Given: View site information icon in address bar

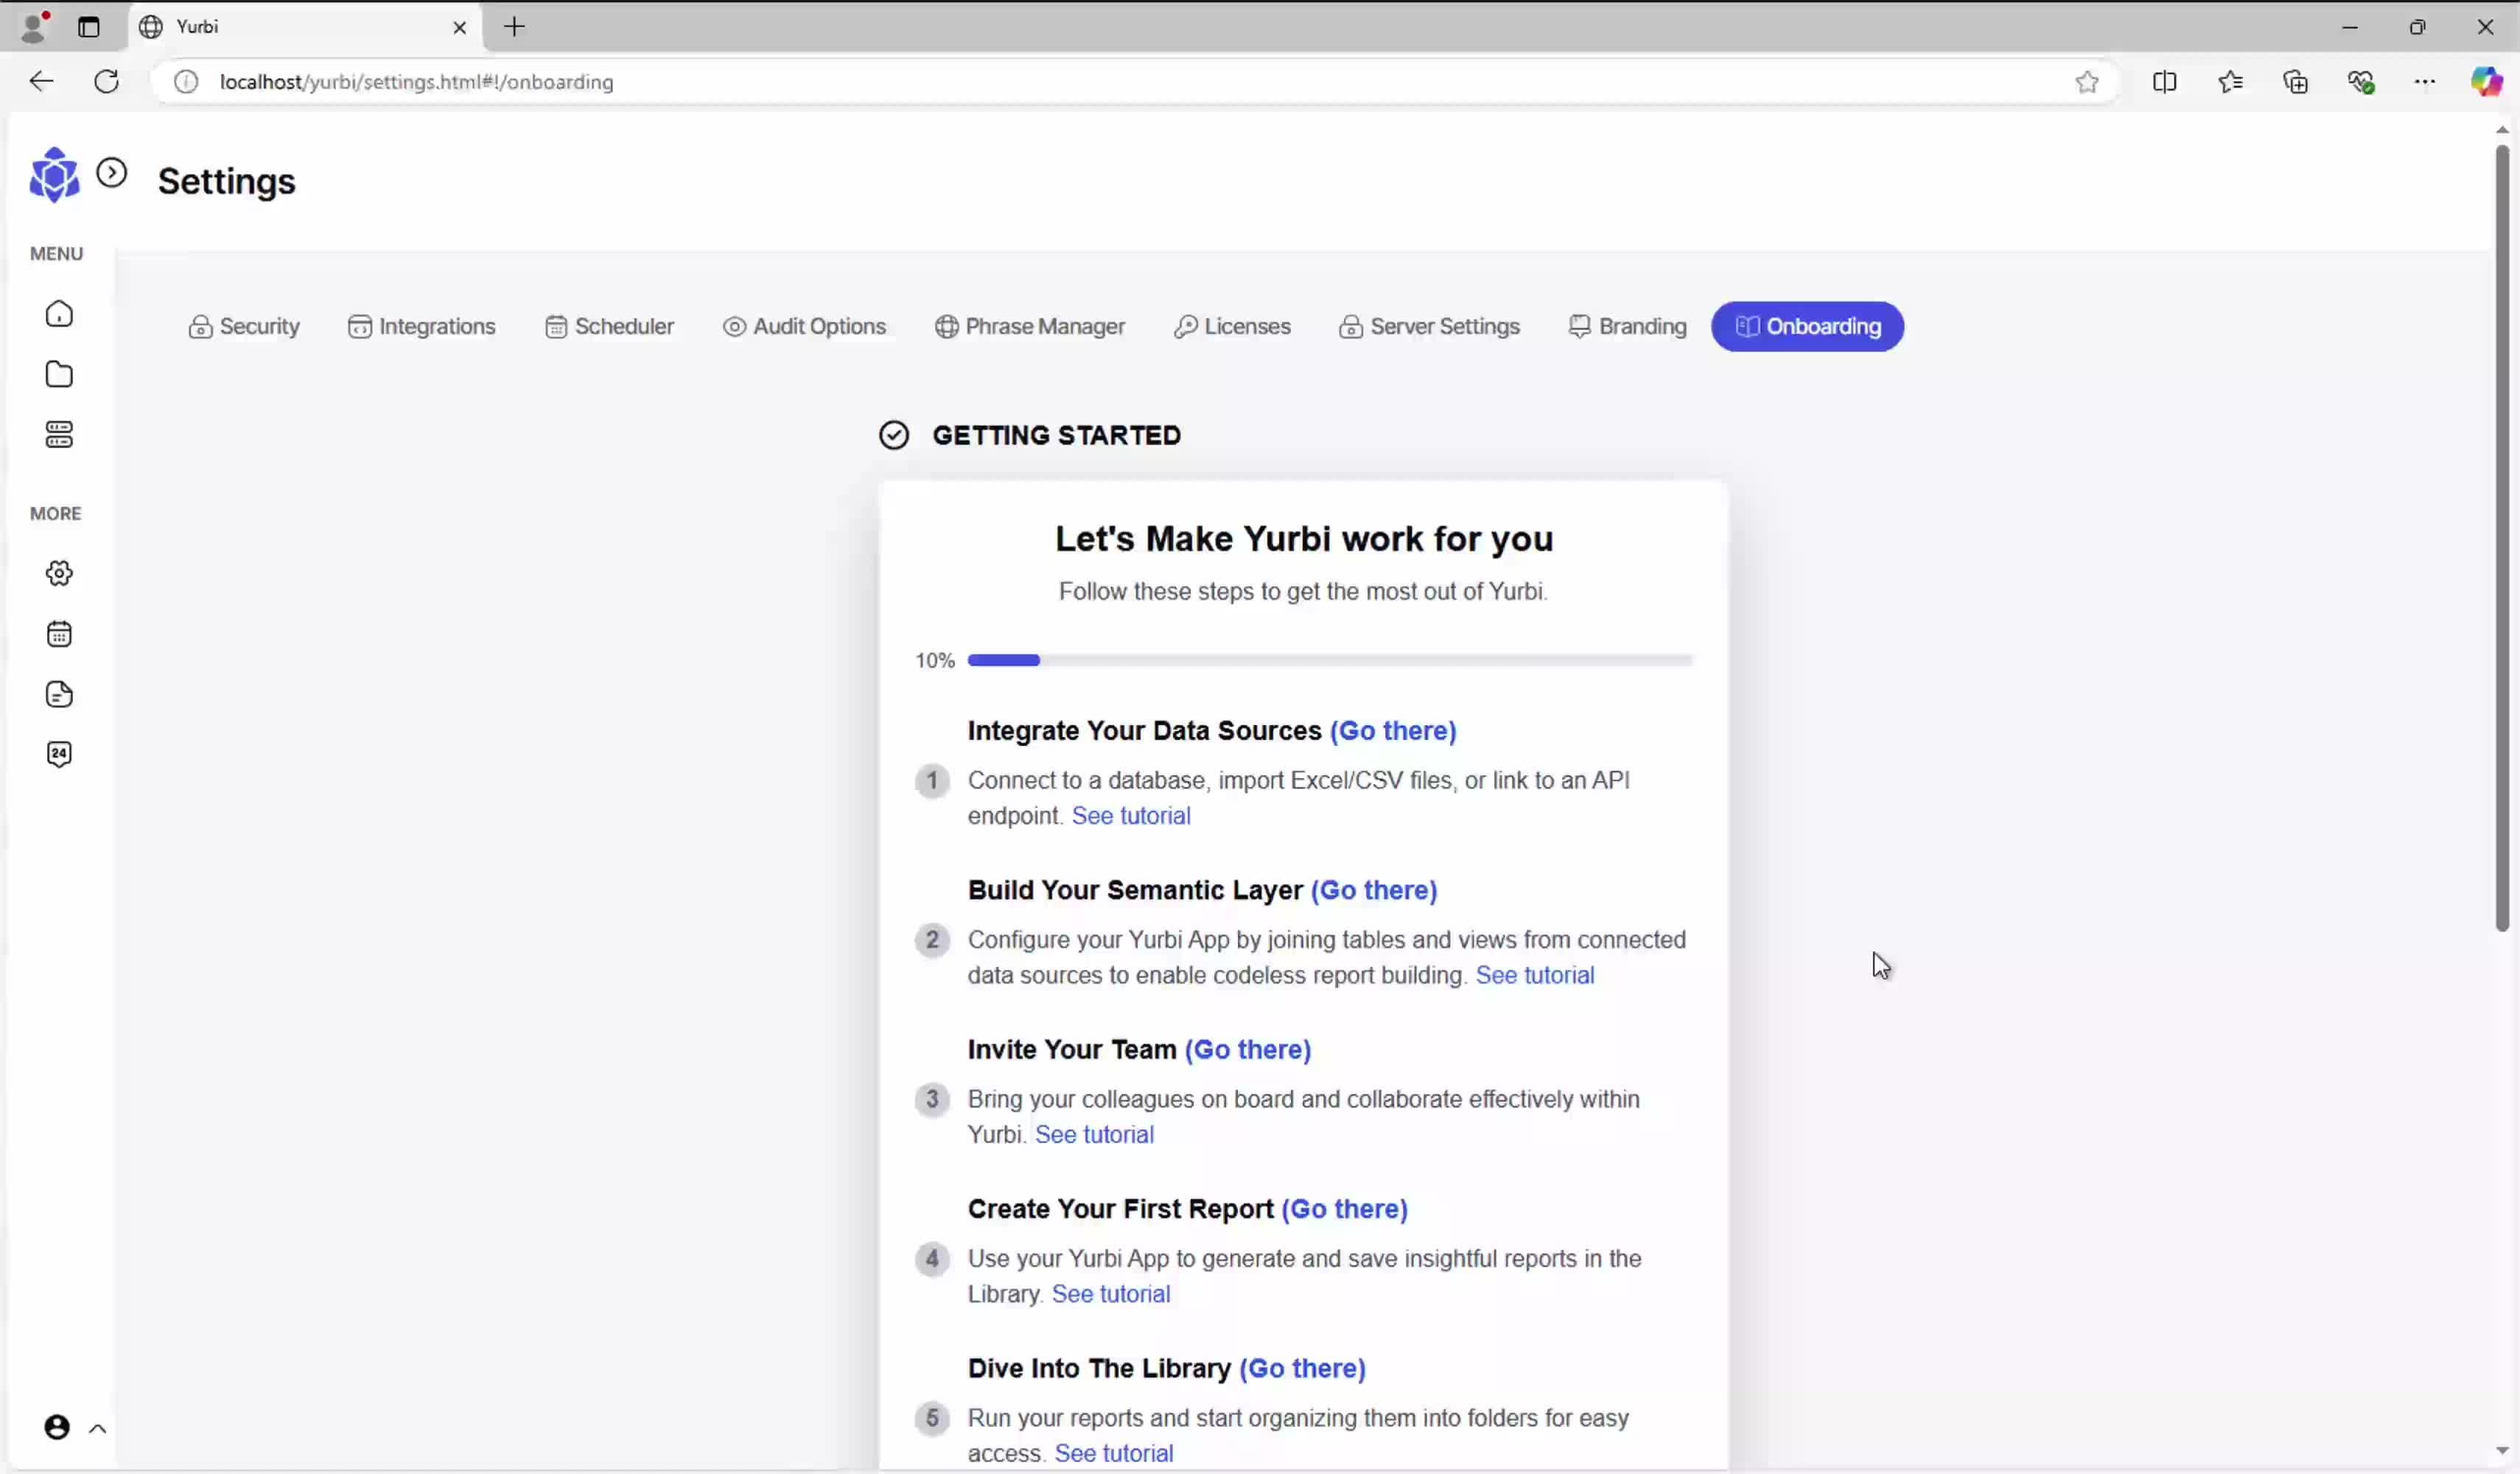Looking at the screenshot, I should coord(186,82).
